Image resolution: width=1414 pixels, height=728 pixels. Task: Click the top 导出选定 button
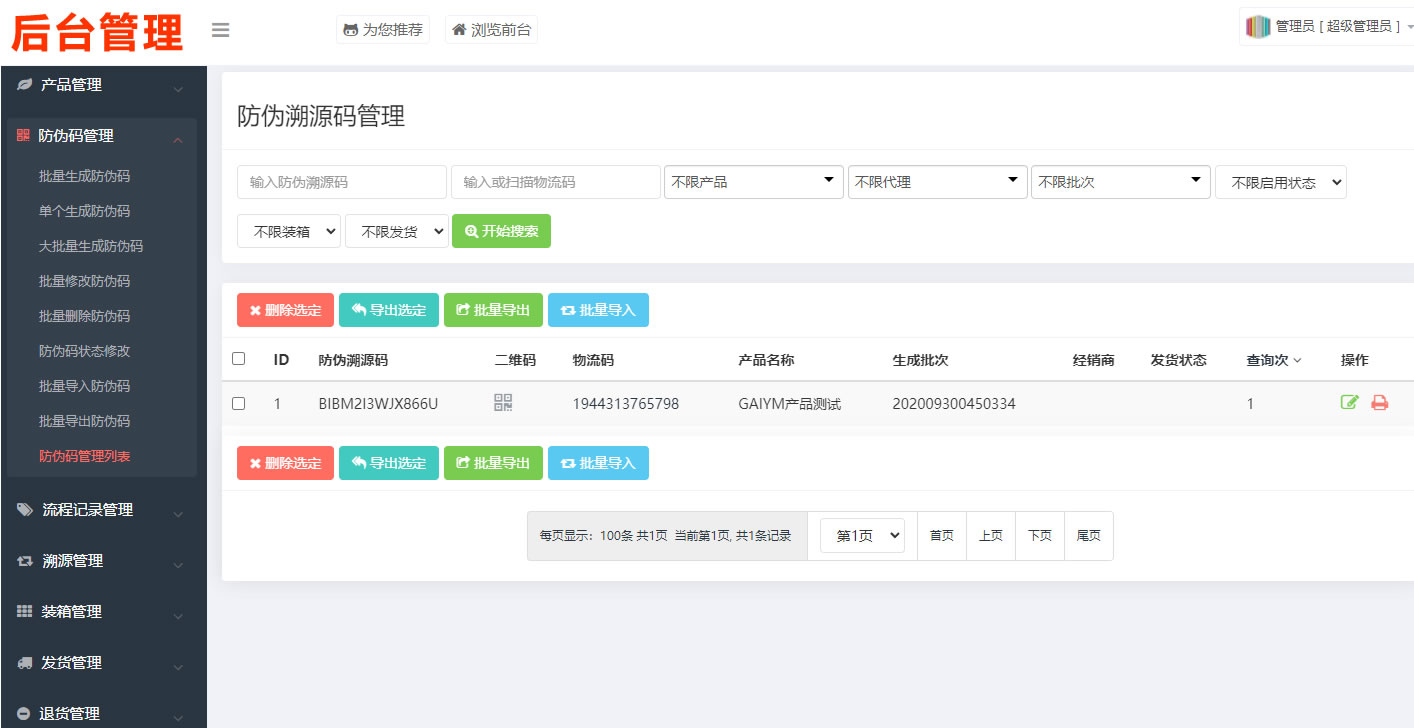(x=389, y=310)
